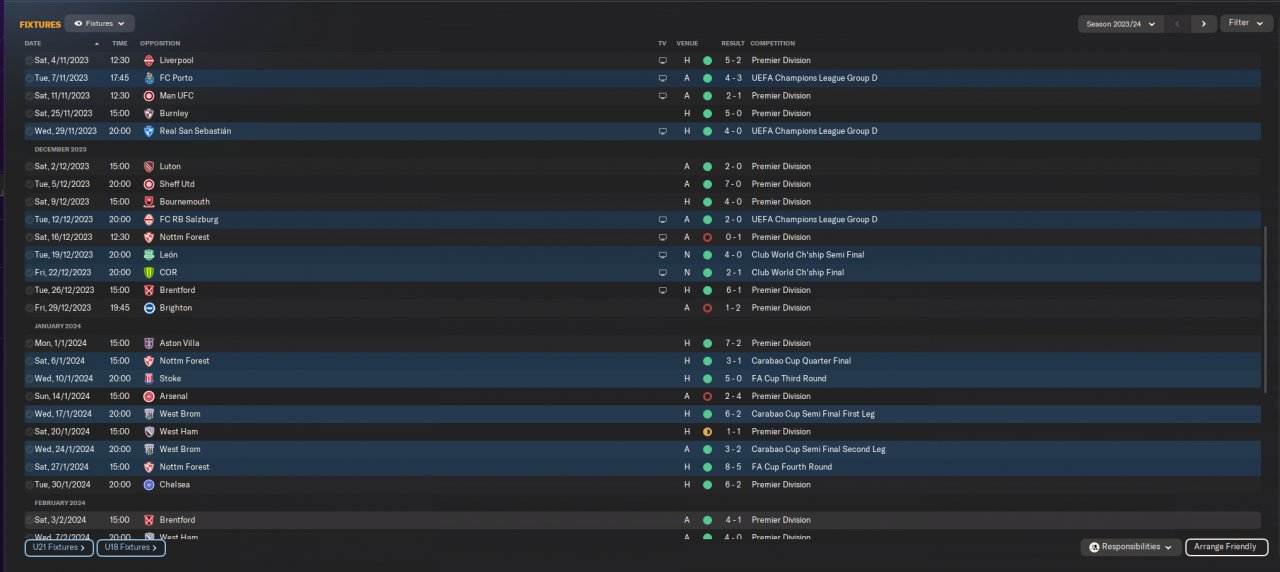Click the amber draw indicator on West Ham row
Image resolution: width=1280 pixels, height=572 pixels.
(707, 432)
